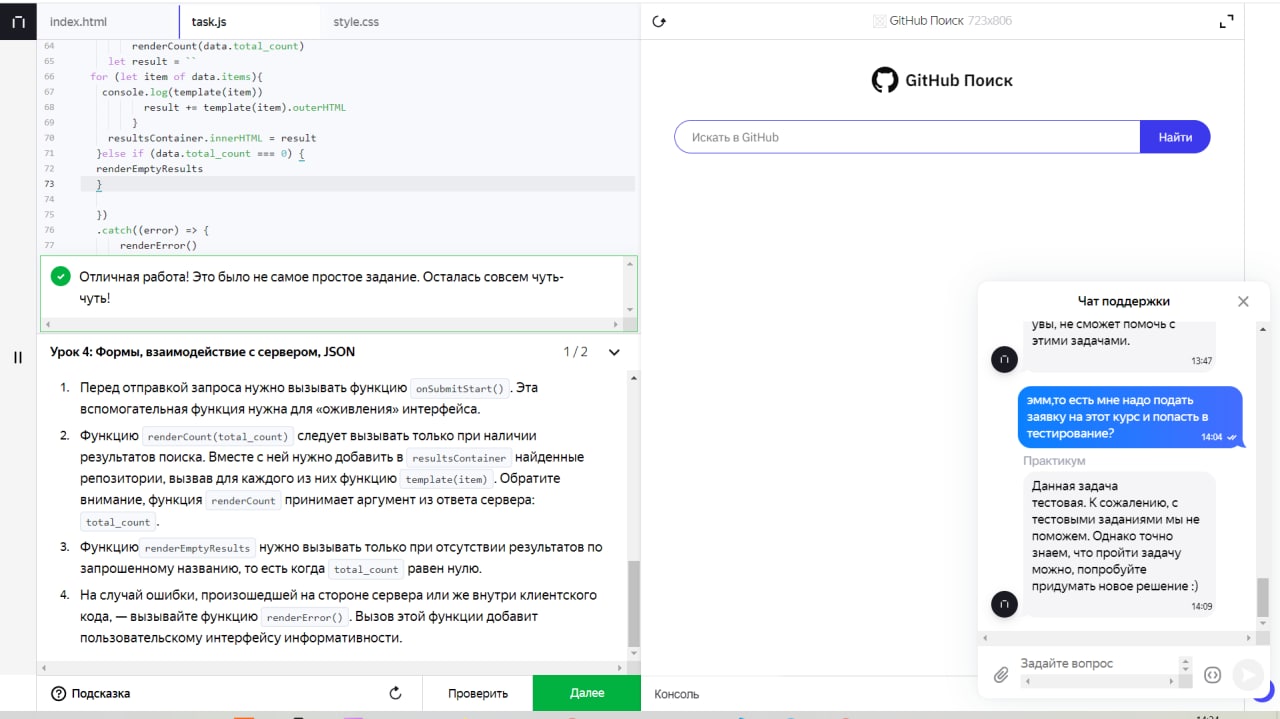Reset the code with the restore icon
Screen dimensions: 1280x719
tap(395, 693)
